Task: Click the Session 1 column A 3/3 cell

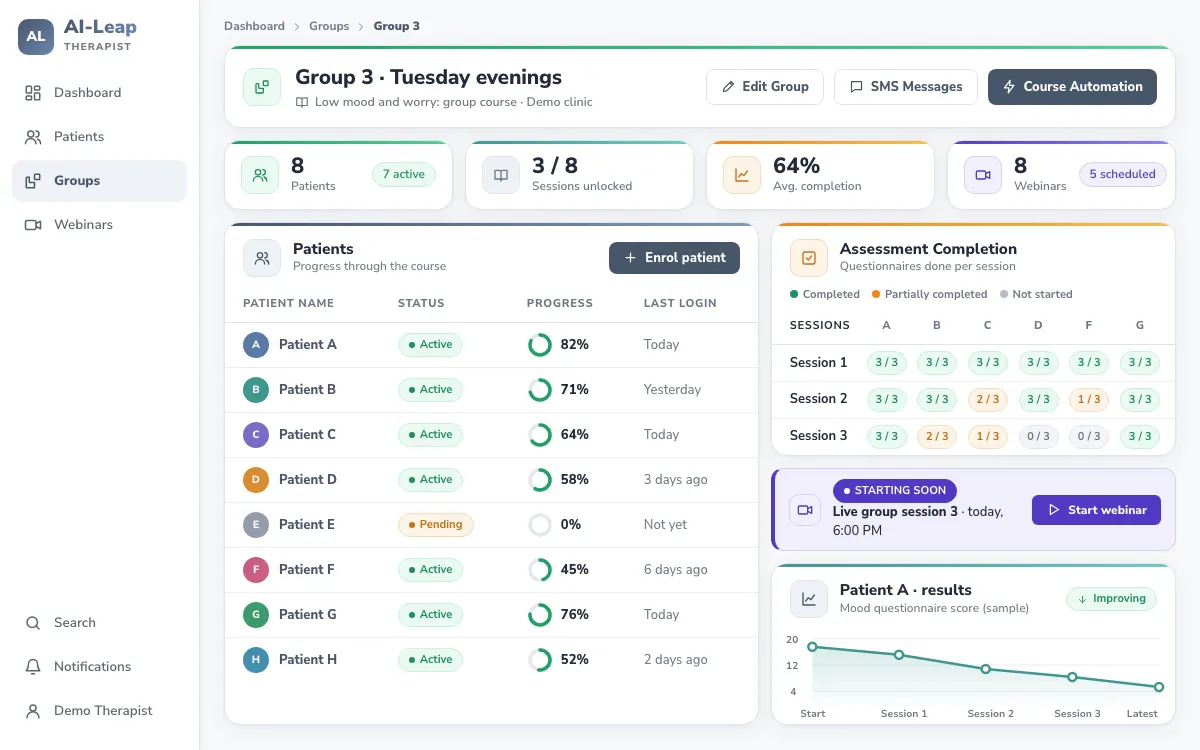Action: coord(886,363)
